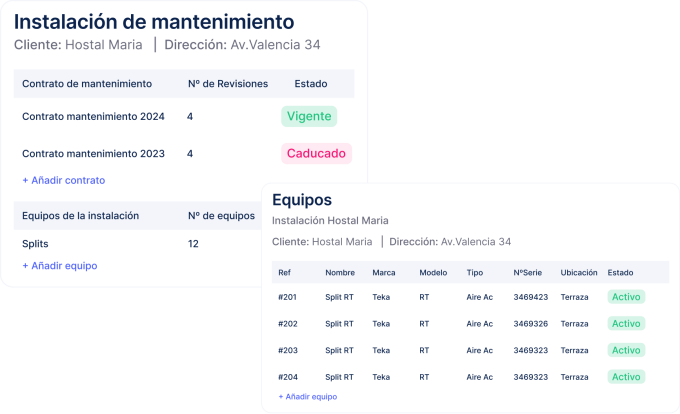Select reference #204
The height and width of the screenshot is (414, 680).
coord(288,377)
